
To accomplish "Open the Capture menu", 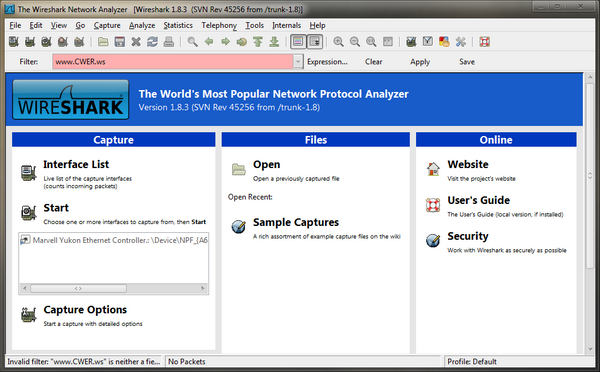I will click(107, 25).
